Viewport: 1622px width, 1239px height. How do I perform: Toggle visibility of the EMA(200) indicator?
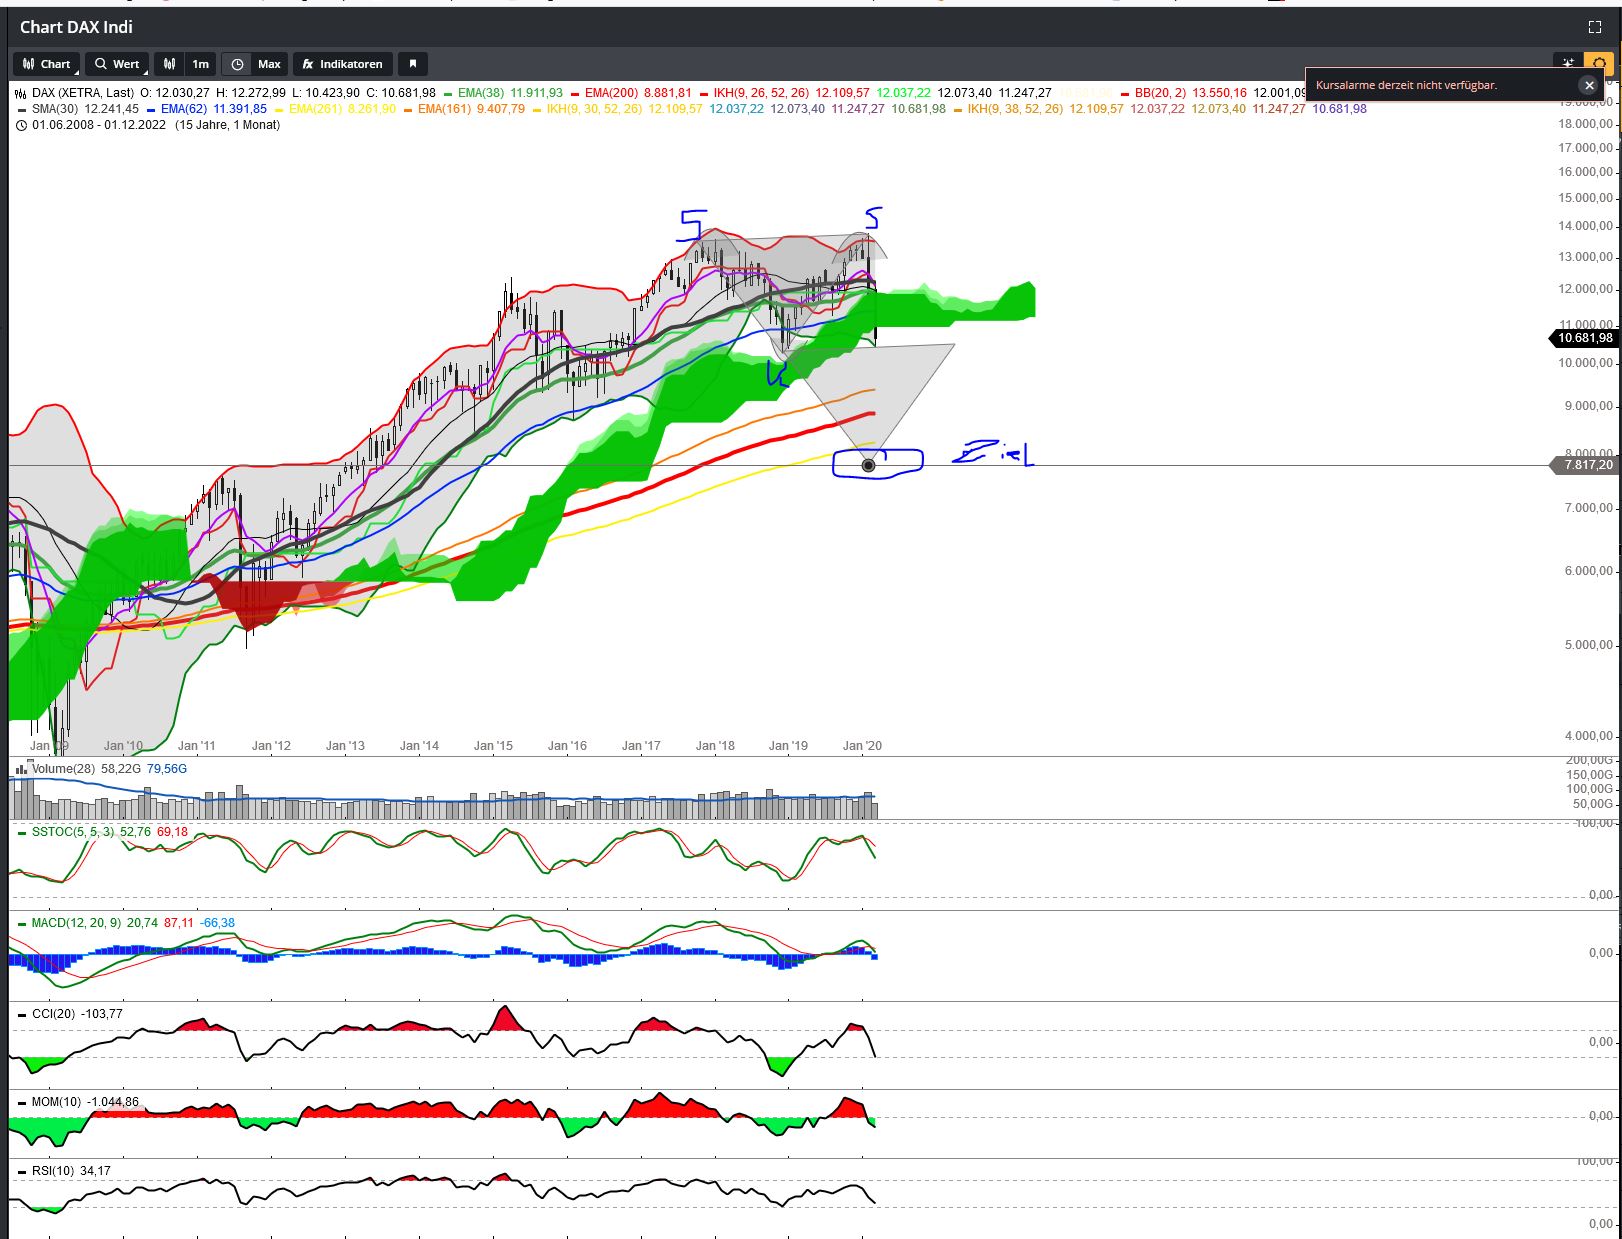[575, 92]
